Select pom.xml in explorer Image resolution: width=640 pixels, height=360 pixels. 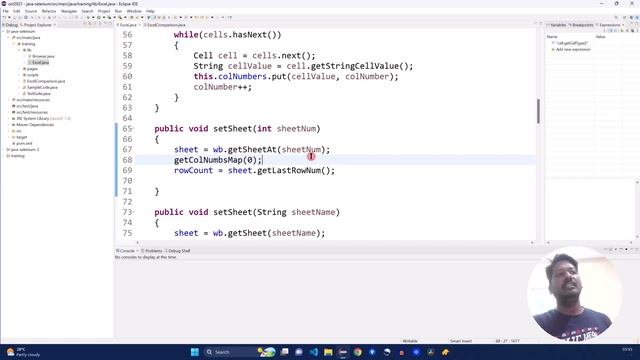tap(24, 143)
